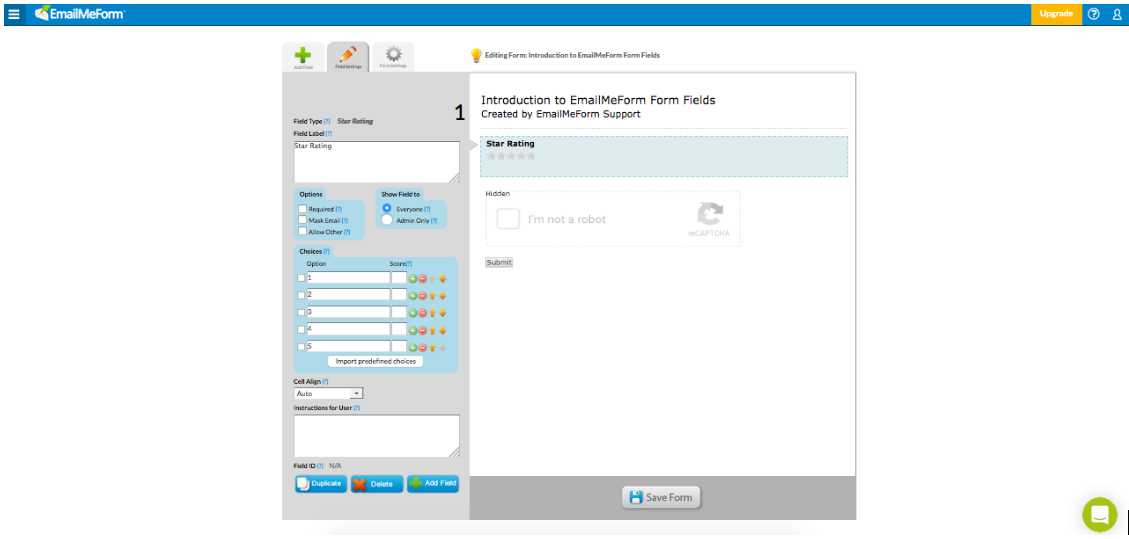Click the Upgrade button
Viewport: 1129px width, 539px height.
coord(1056,14)
